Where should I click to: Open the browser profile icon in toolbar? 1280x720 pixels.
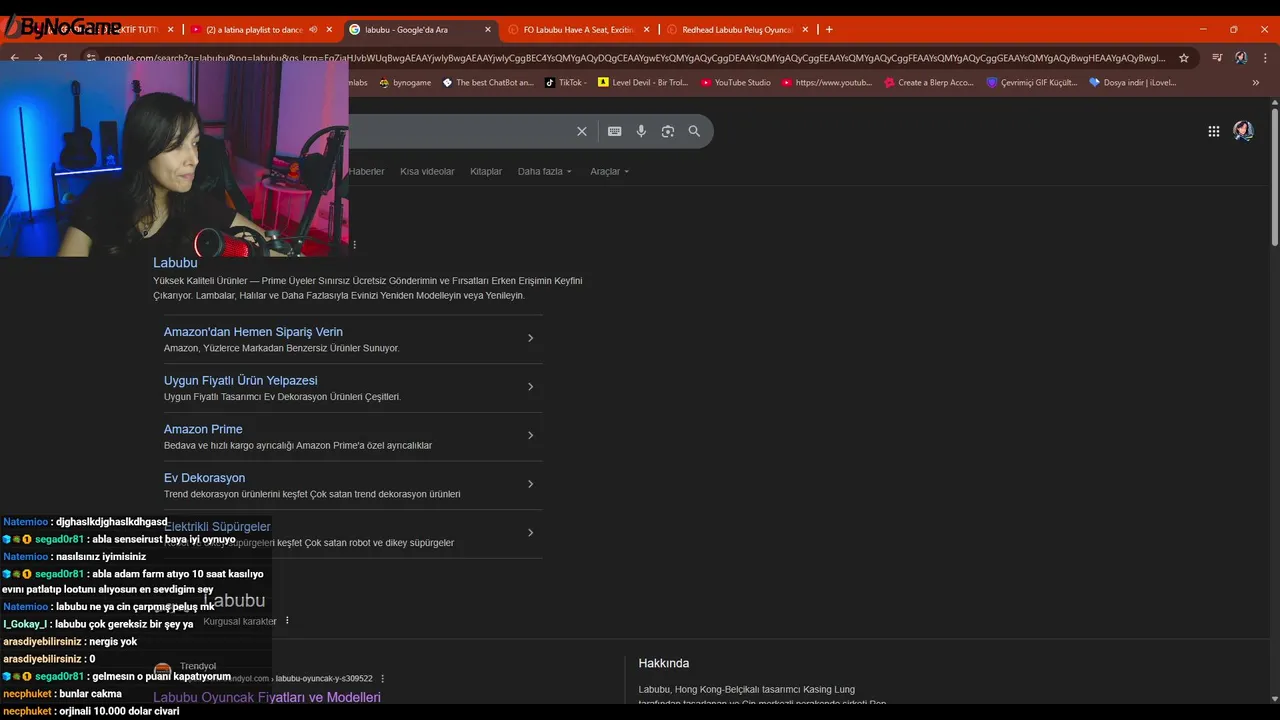pyautogui.click(x=1241, y=58)
